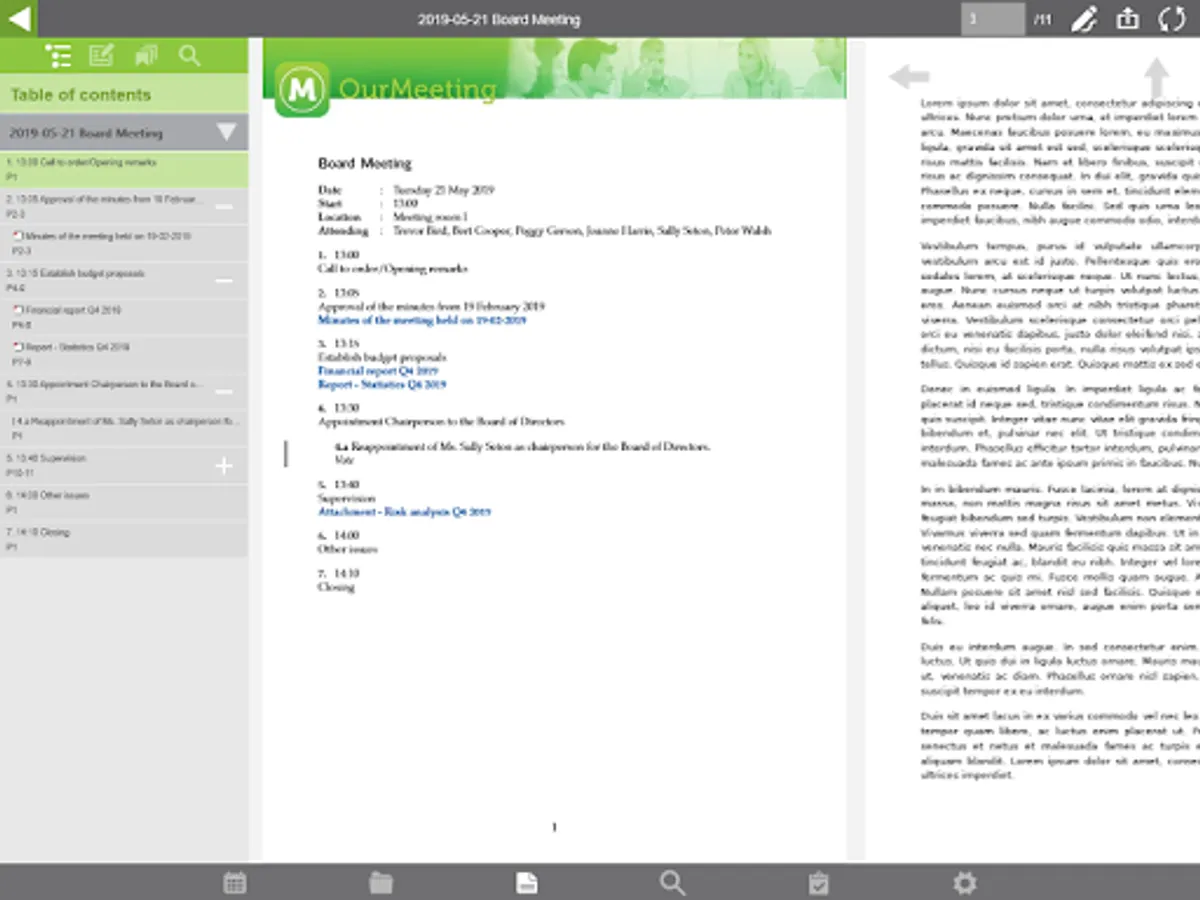Open the Report - Statistics Q4 2019 link
Viewport: 1200px width, 900px height.
(382, 384)
